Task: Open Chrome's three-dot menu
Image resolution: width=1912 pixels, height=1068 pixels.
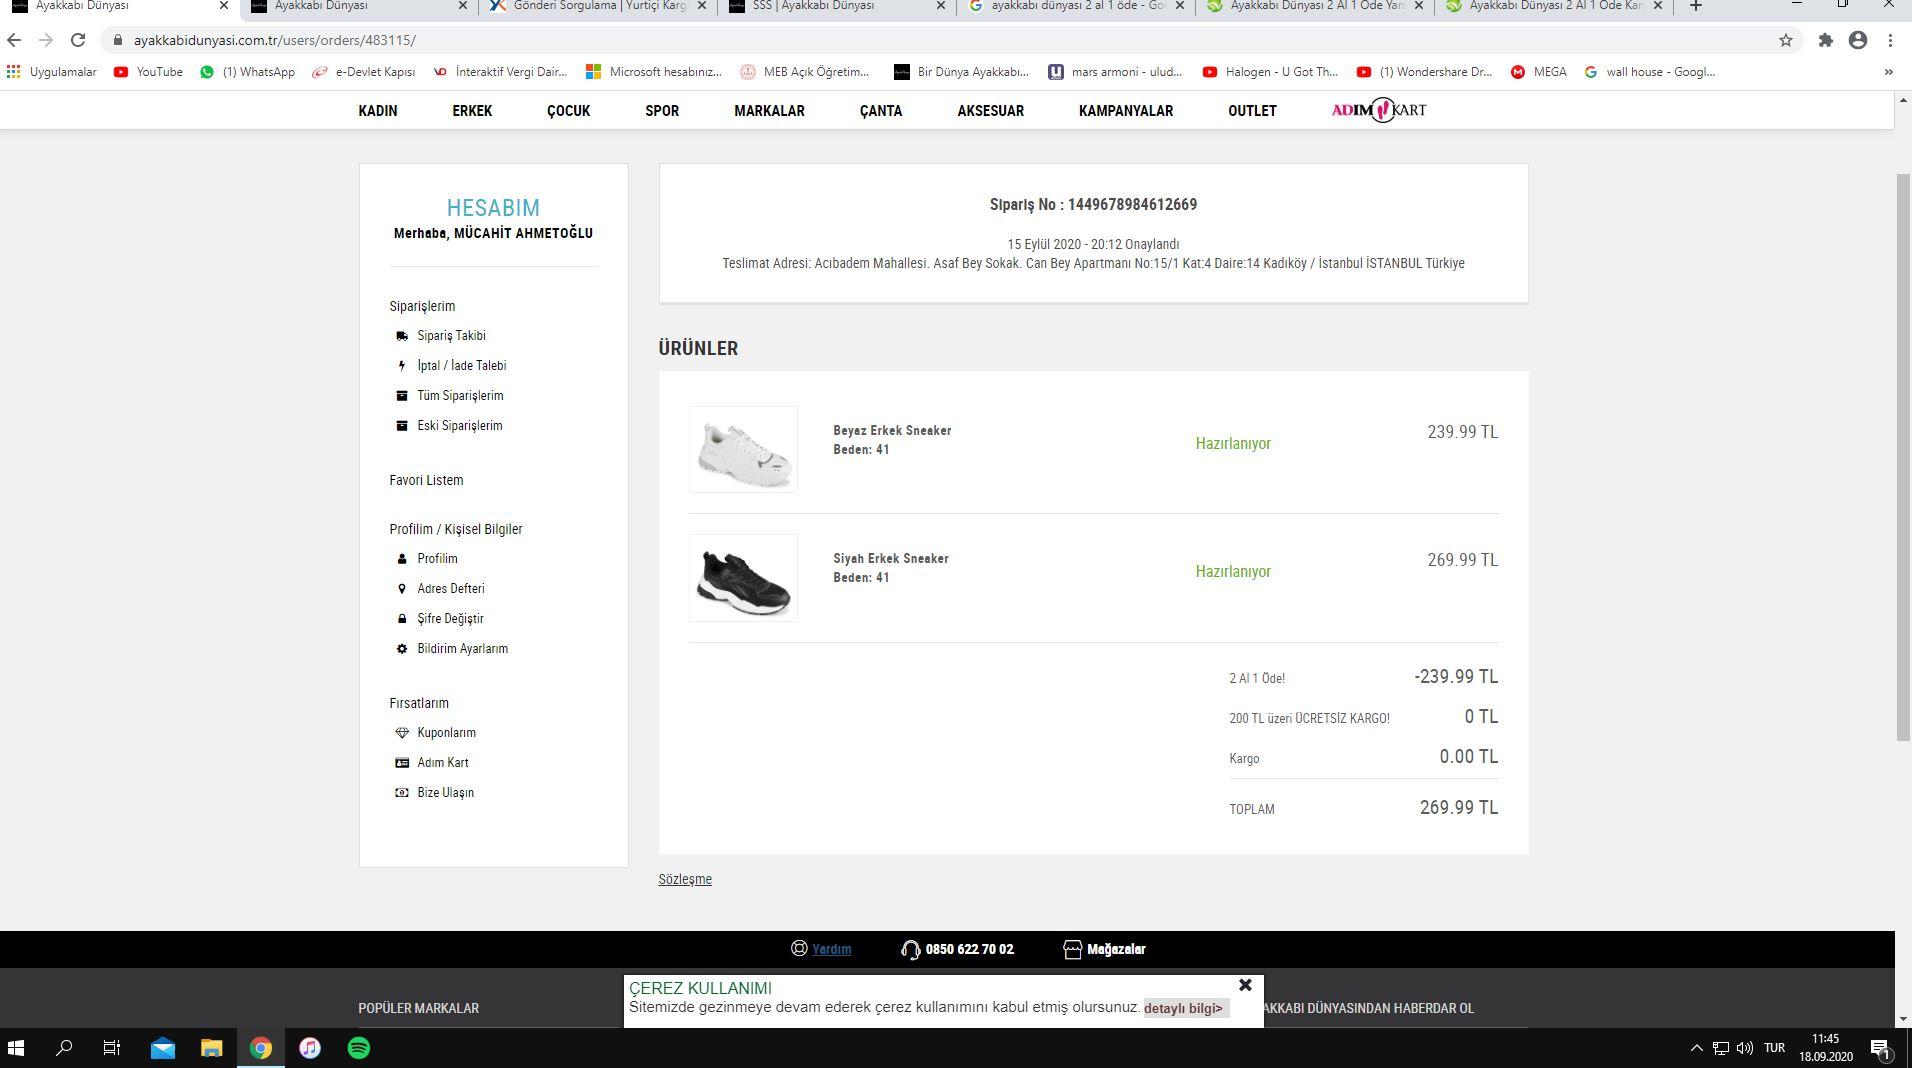Action: tap(1890, 40)
